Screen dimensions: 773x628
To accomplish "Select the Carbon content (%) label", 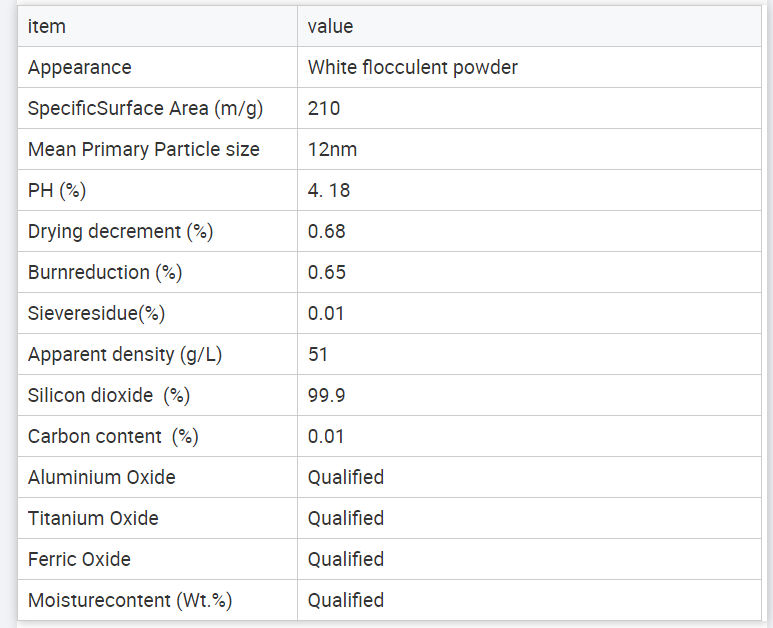I will click(113, 436).
